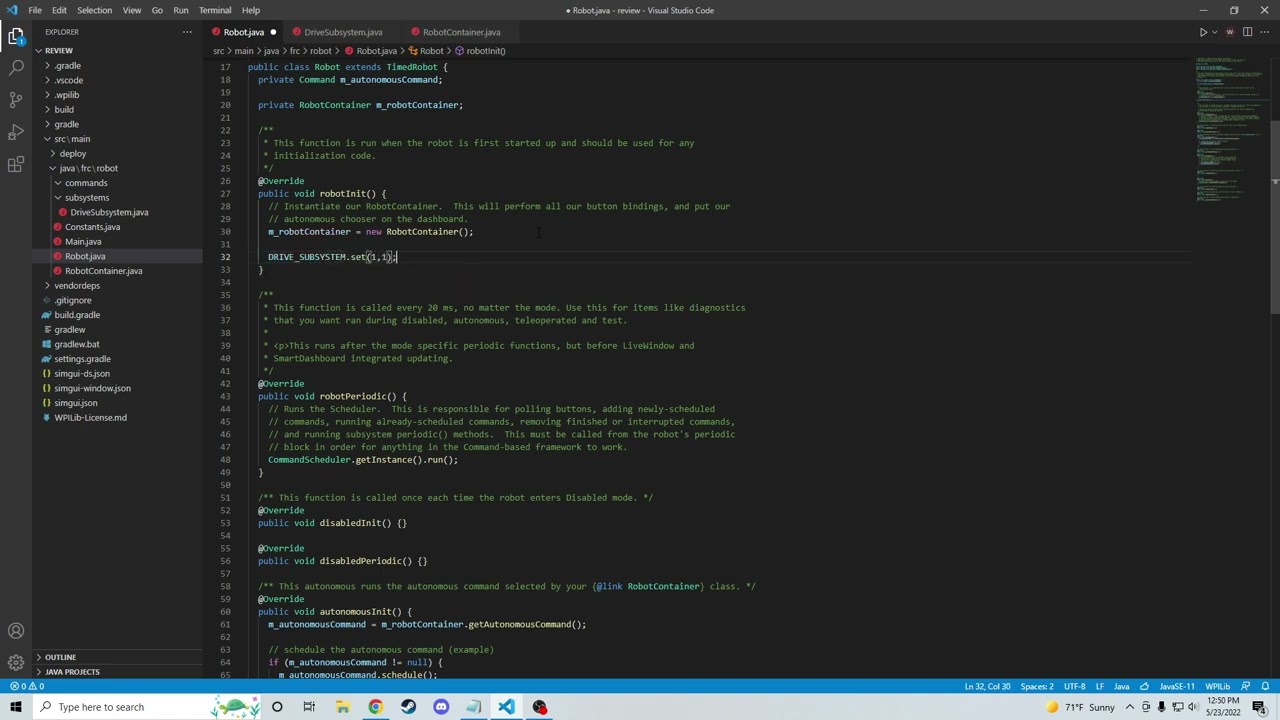Image resolution: width=1280 pixels, height=720 pixels.
Task: Open notifications bell in status bar
Action: (x=1264, y=686)
